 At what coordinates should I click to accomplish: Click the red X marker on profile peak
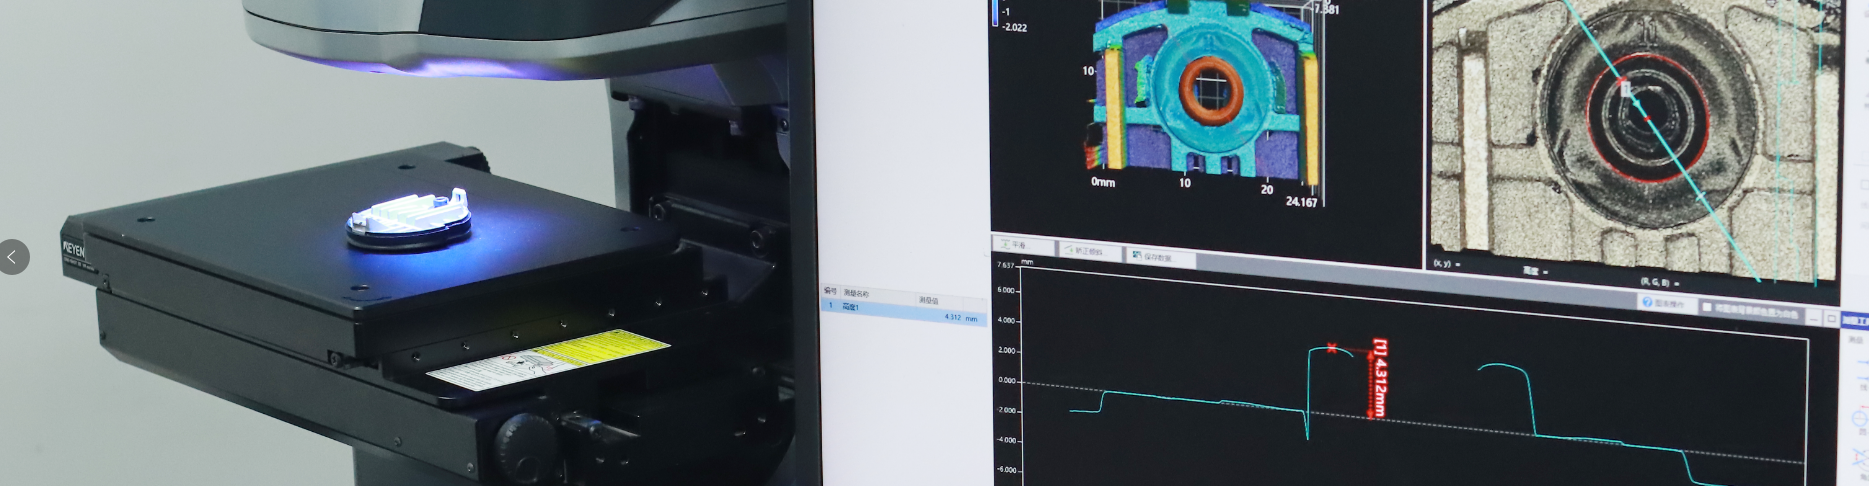[1332, 348]
